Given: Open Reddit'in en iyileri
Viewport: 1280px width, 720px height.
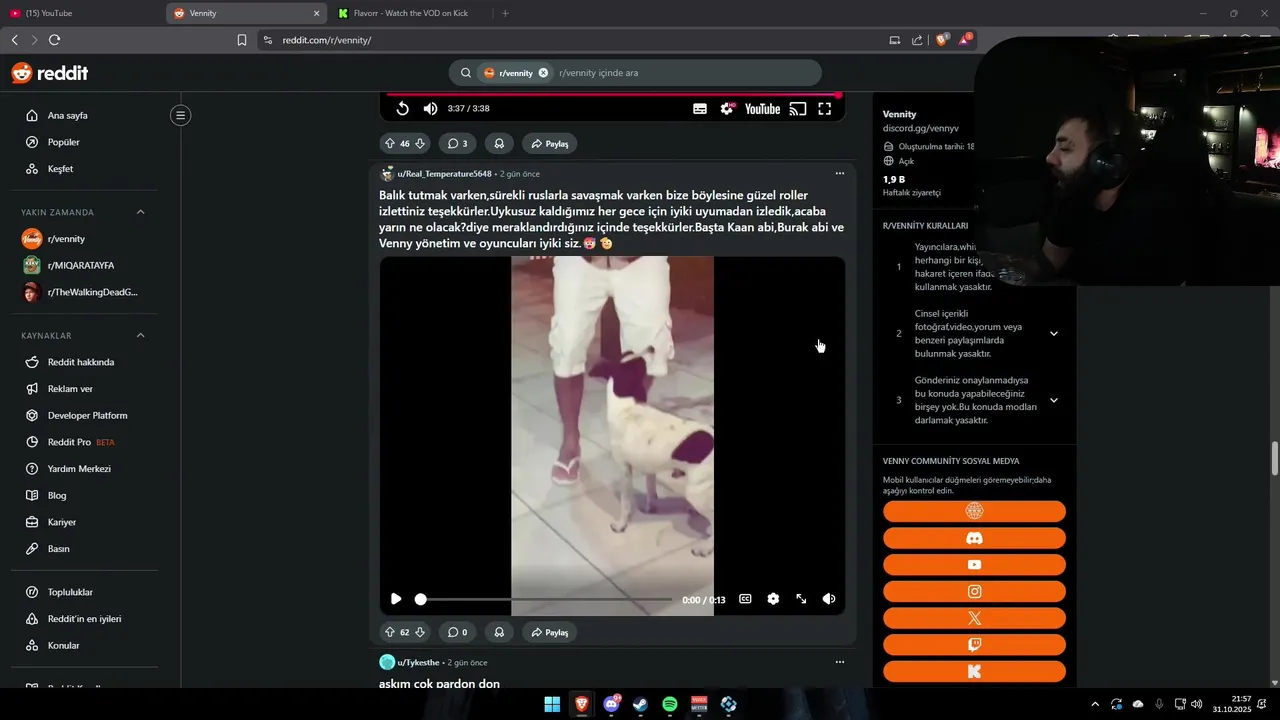Looking at the screenshot, I should click(84, 619).
